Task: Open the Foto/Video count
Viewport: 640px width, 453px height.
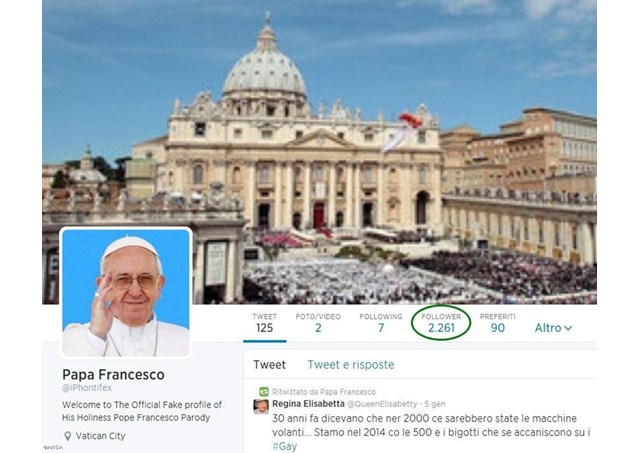Action: (318, 323)
